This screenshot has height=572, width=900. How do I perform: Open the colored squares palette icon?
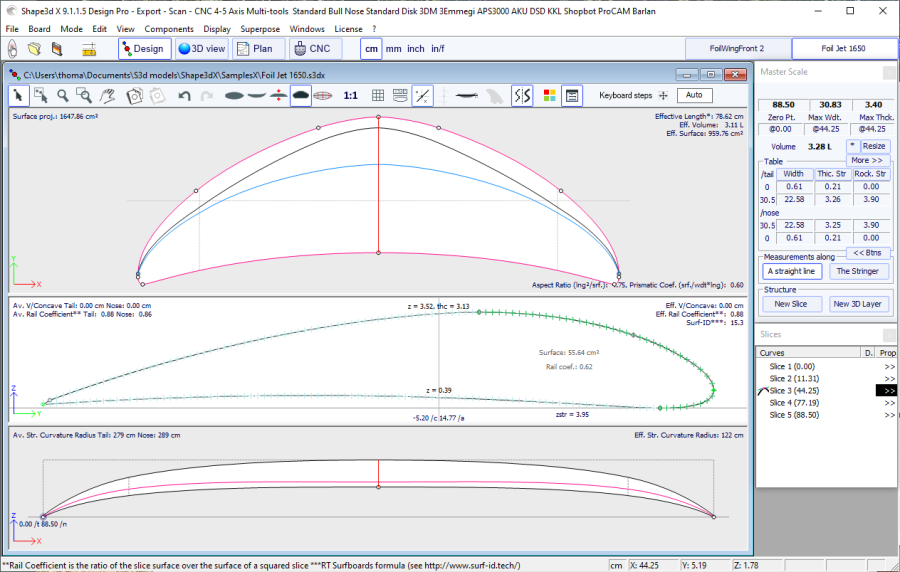coord(549,95)
